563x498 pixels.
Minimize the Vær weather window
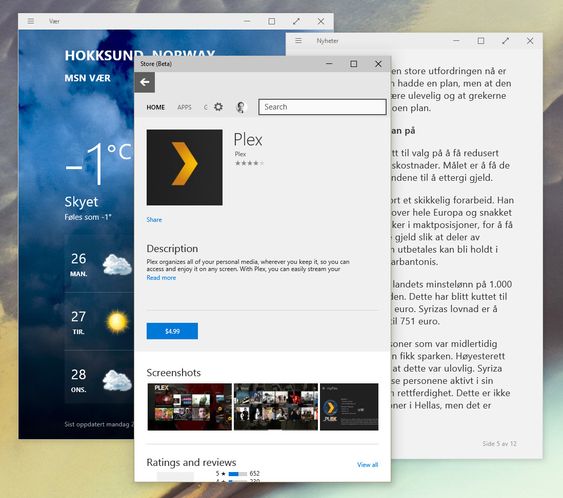coord(247,21)
